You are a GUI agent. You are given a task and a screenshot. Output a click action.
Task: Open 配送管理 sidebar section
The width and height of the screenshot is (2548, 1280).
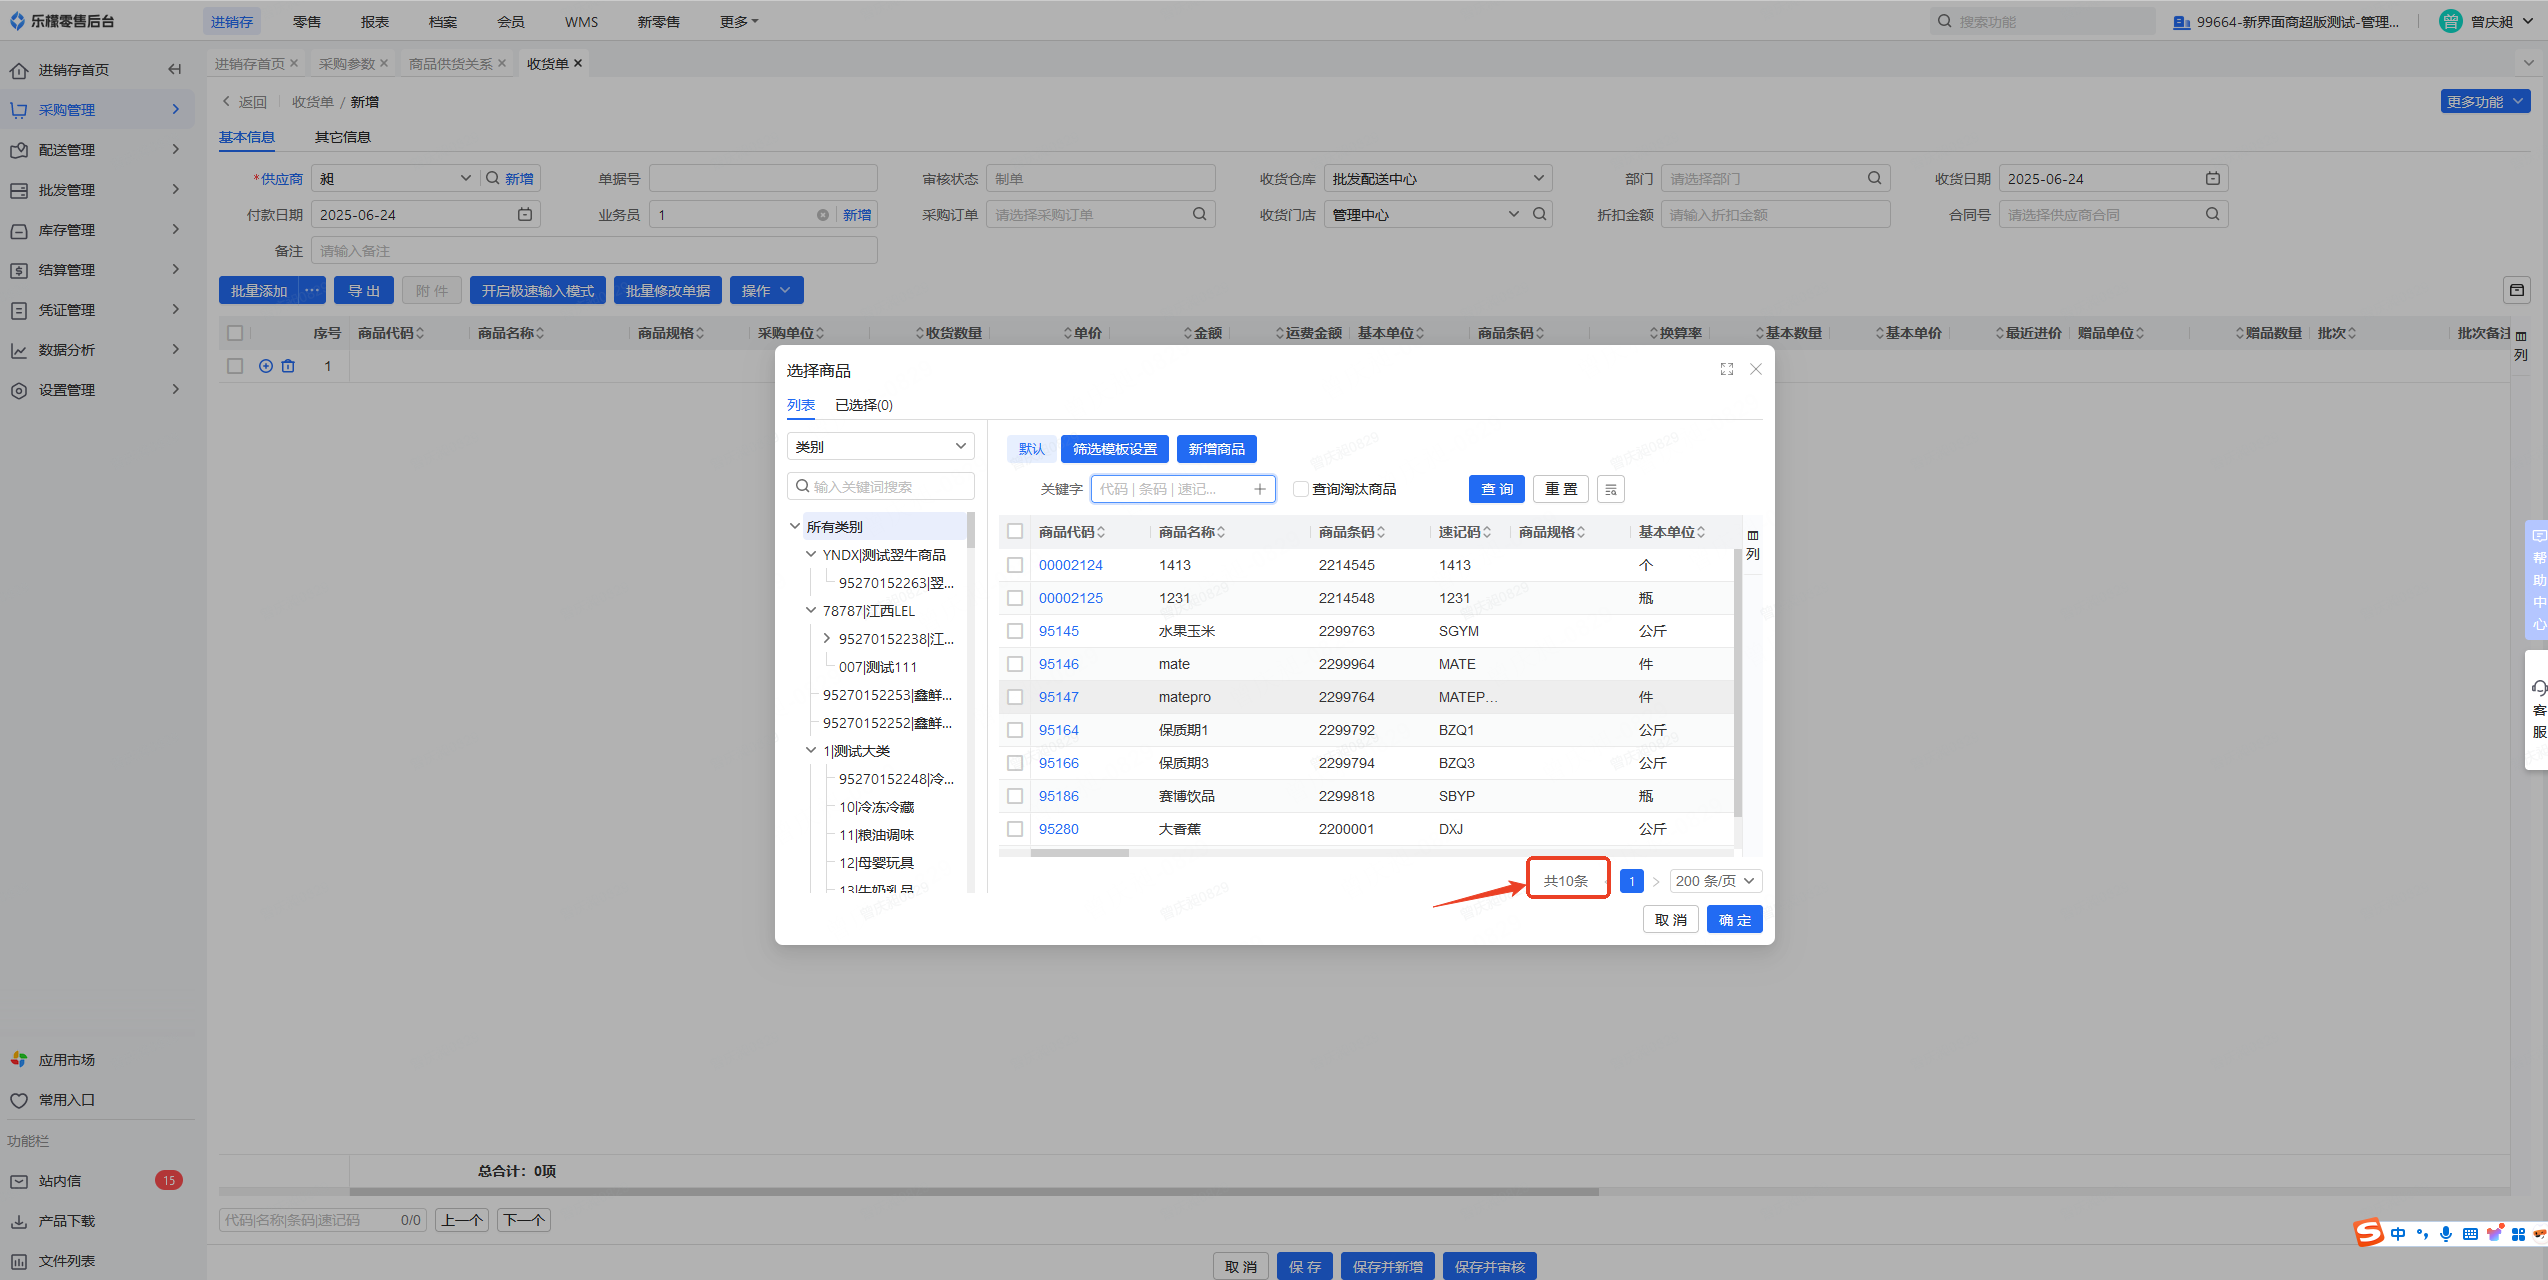[x=97, y=149]
